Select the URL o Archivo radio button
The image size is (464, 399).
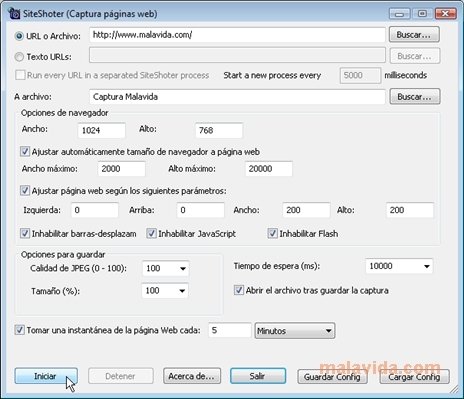(19, 36)
